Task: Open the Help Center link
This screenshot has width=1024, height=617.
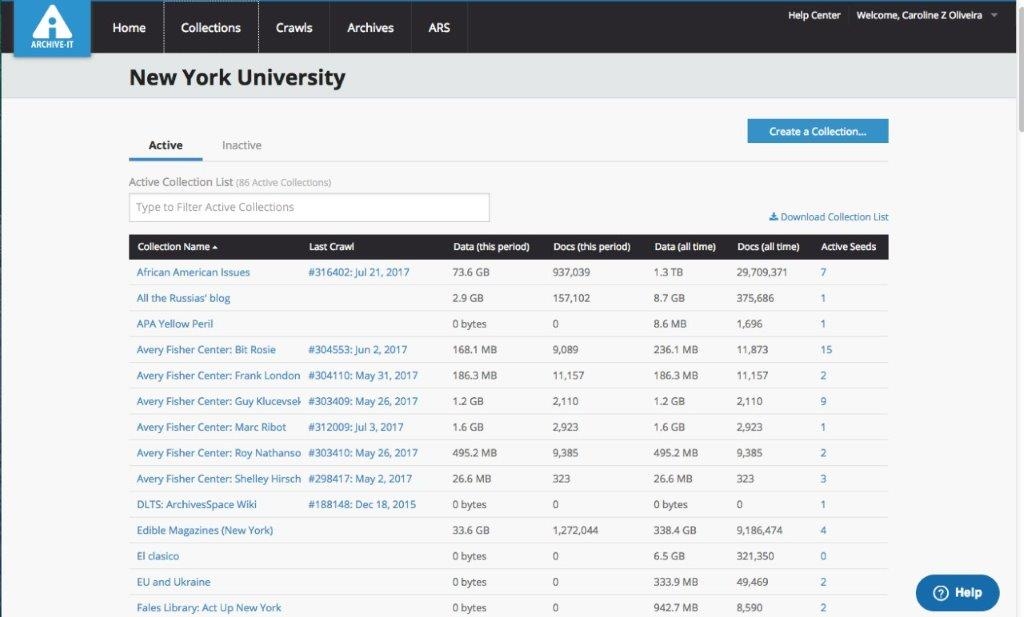Action: (x=814, y=16)
